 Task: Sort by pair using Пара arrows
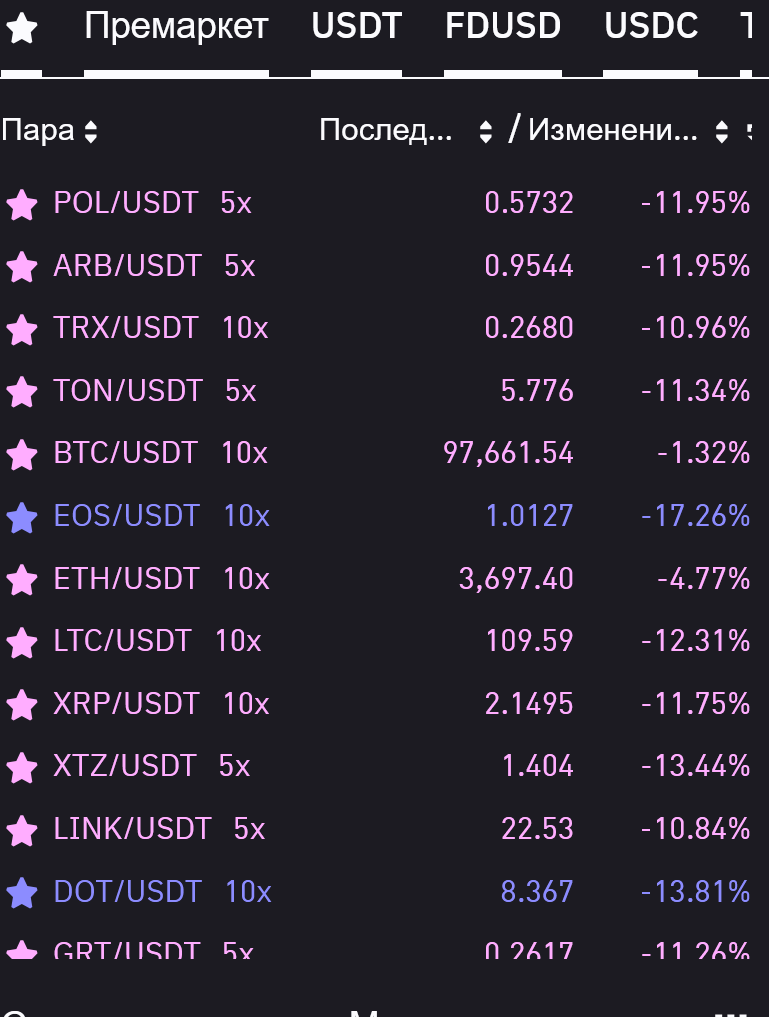click(x=91, y=131)
